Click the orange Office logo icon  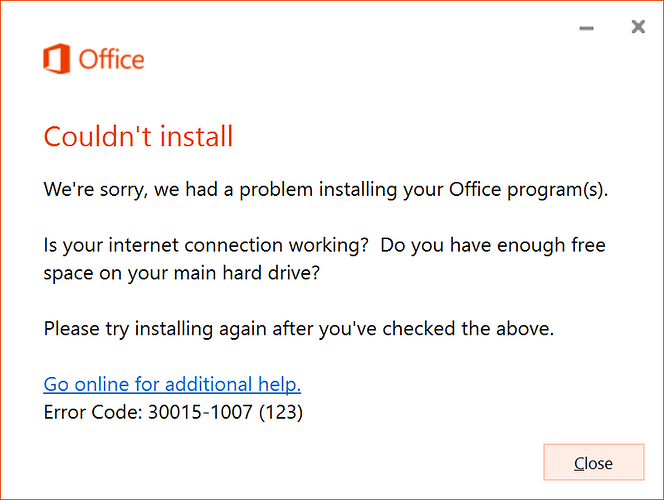coord(60,60)
